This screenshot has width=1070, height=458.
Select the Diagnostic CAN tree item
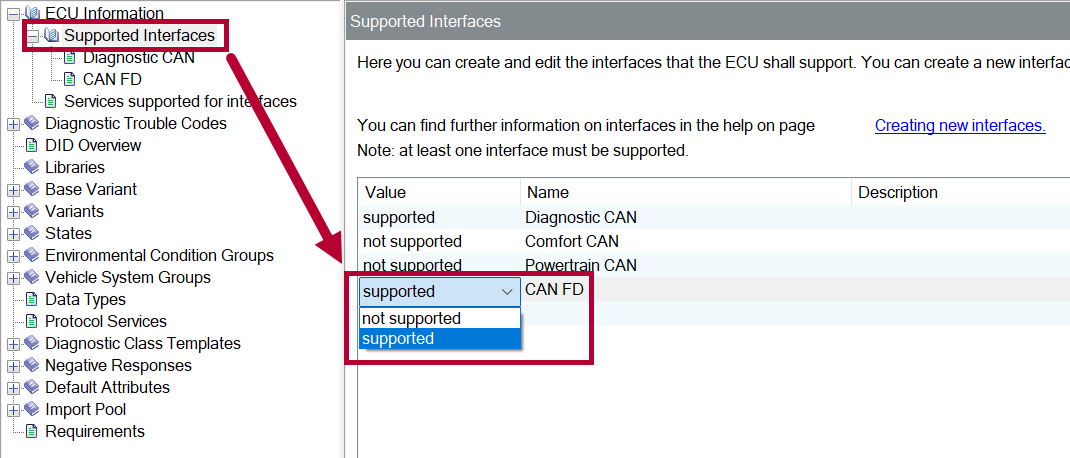click(x=139, y=58)
